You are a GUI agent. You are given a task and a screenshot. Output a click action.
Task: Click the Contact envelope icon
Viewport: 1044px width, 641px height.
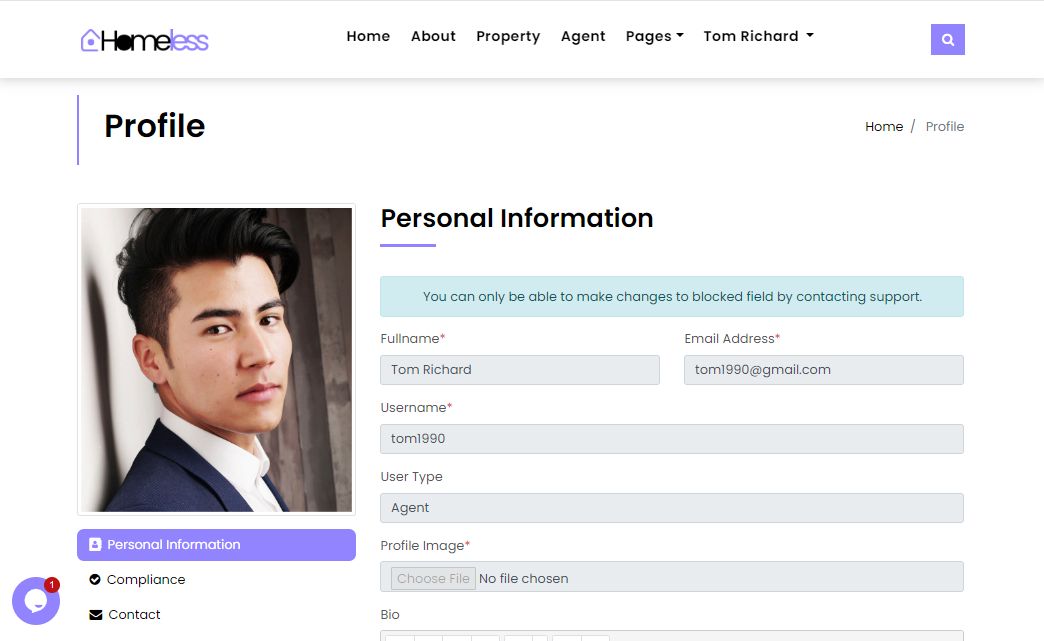coord(96,615)
